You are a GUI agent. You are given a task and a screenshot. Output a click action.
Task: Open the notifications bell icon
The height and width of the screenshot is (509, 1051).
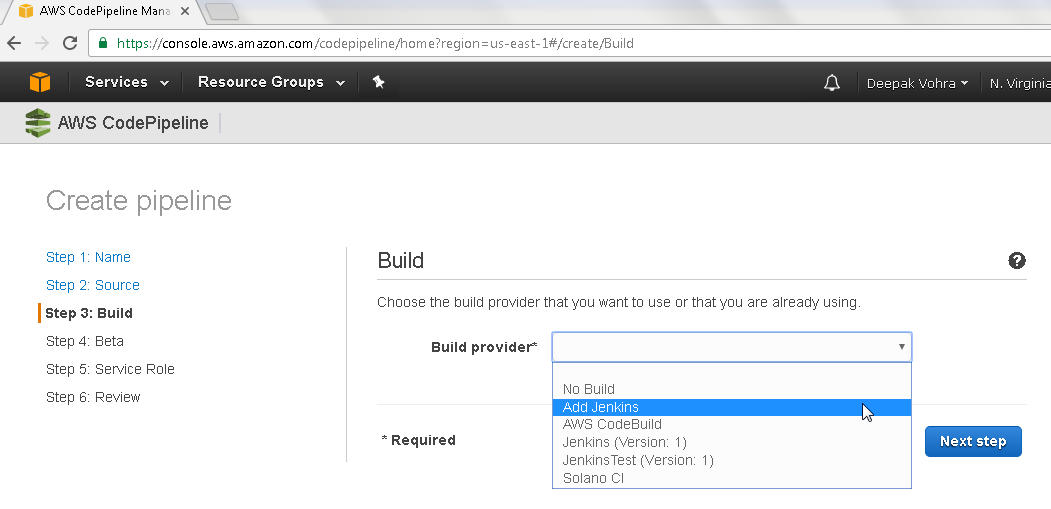[832, 83]
